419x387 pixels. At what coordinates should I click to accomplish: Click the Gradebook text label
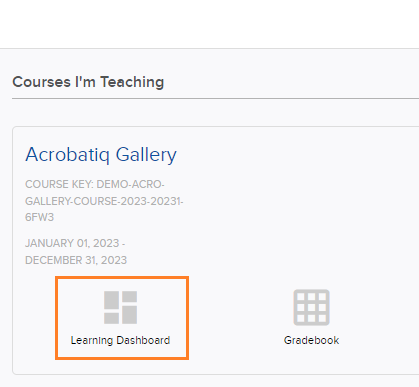311,340
